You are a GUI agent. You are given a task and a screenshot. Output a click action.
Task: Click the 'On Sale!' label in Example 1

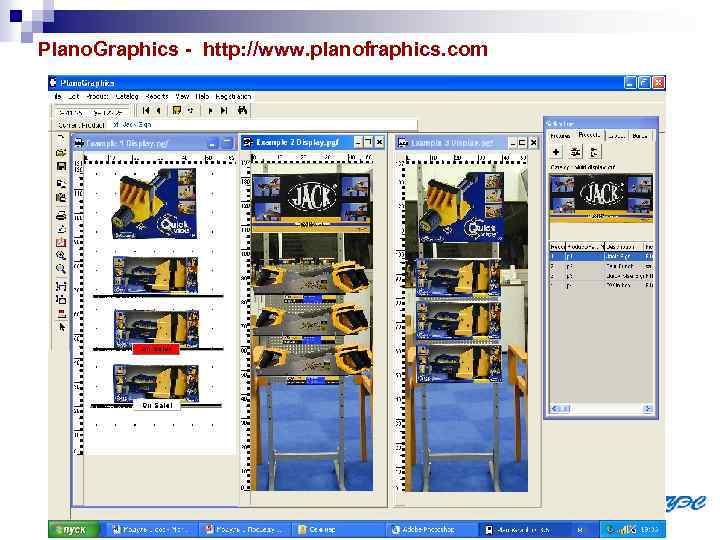(157, 405)
